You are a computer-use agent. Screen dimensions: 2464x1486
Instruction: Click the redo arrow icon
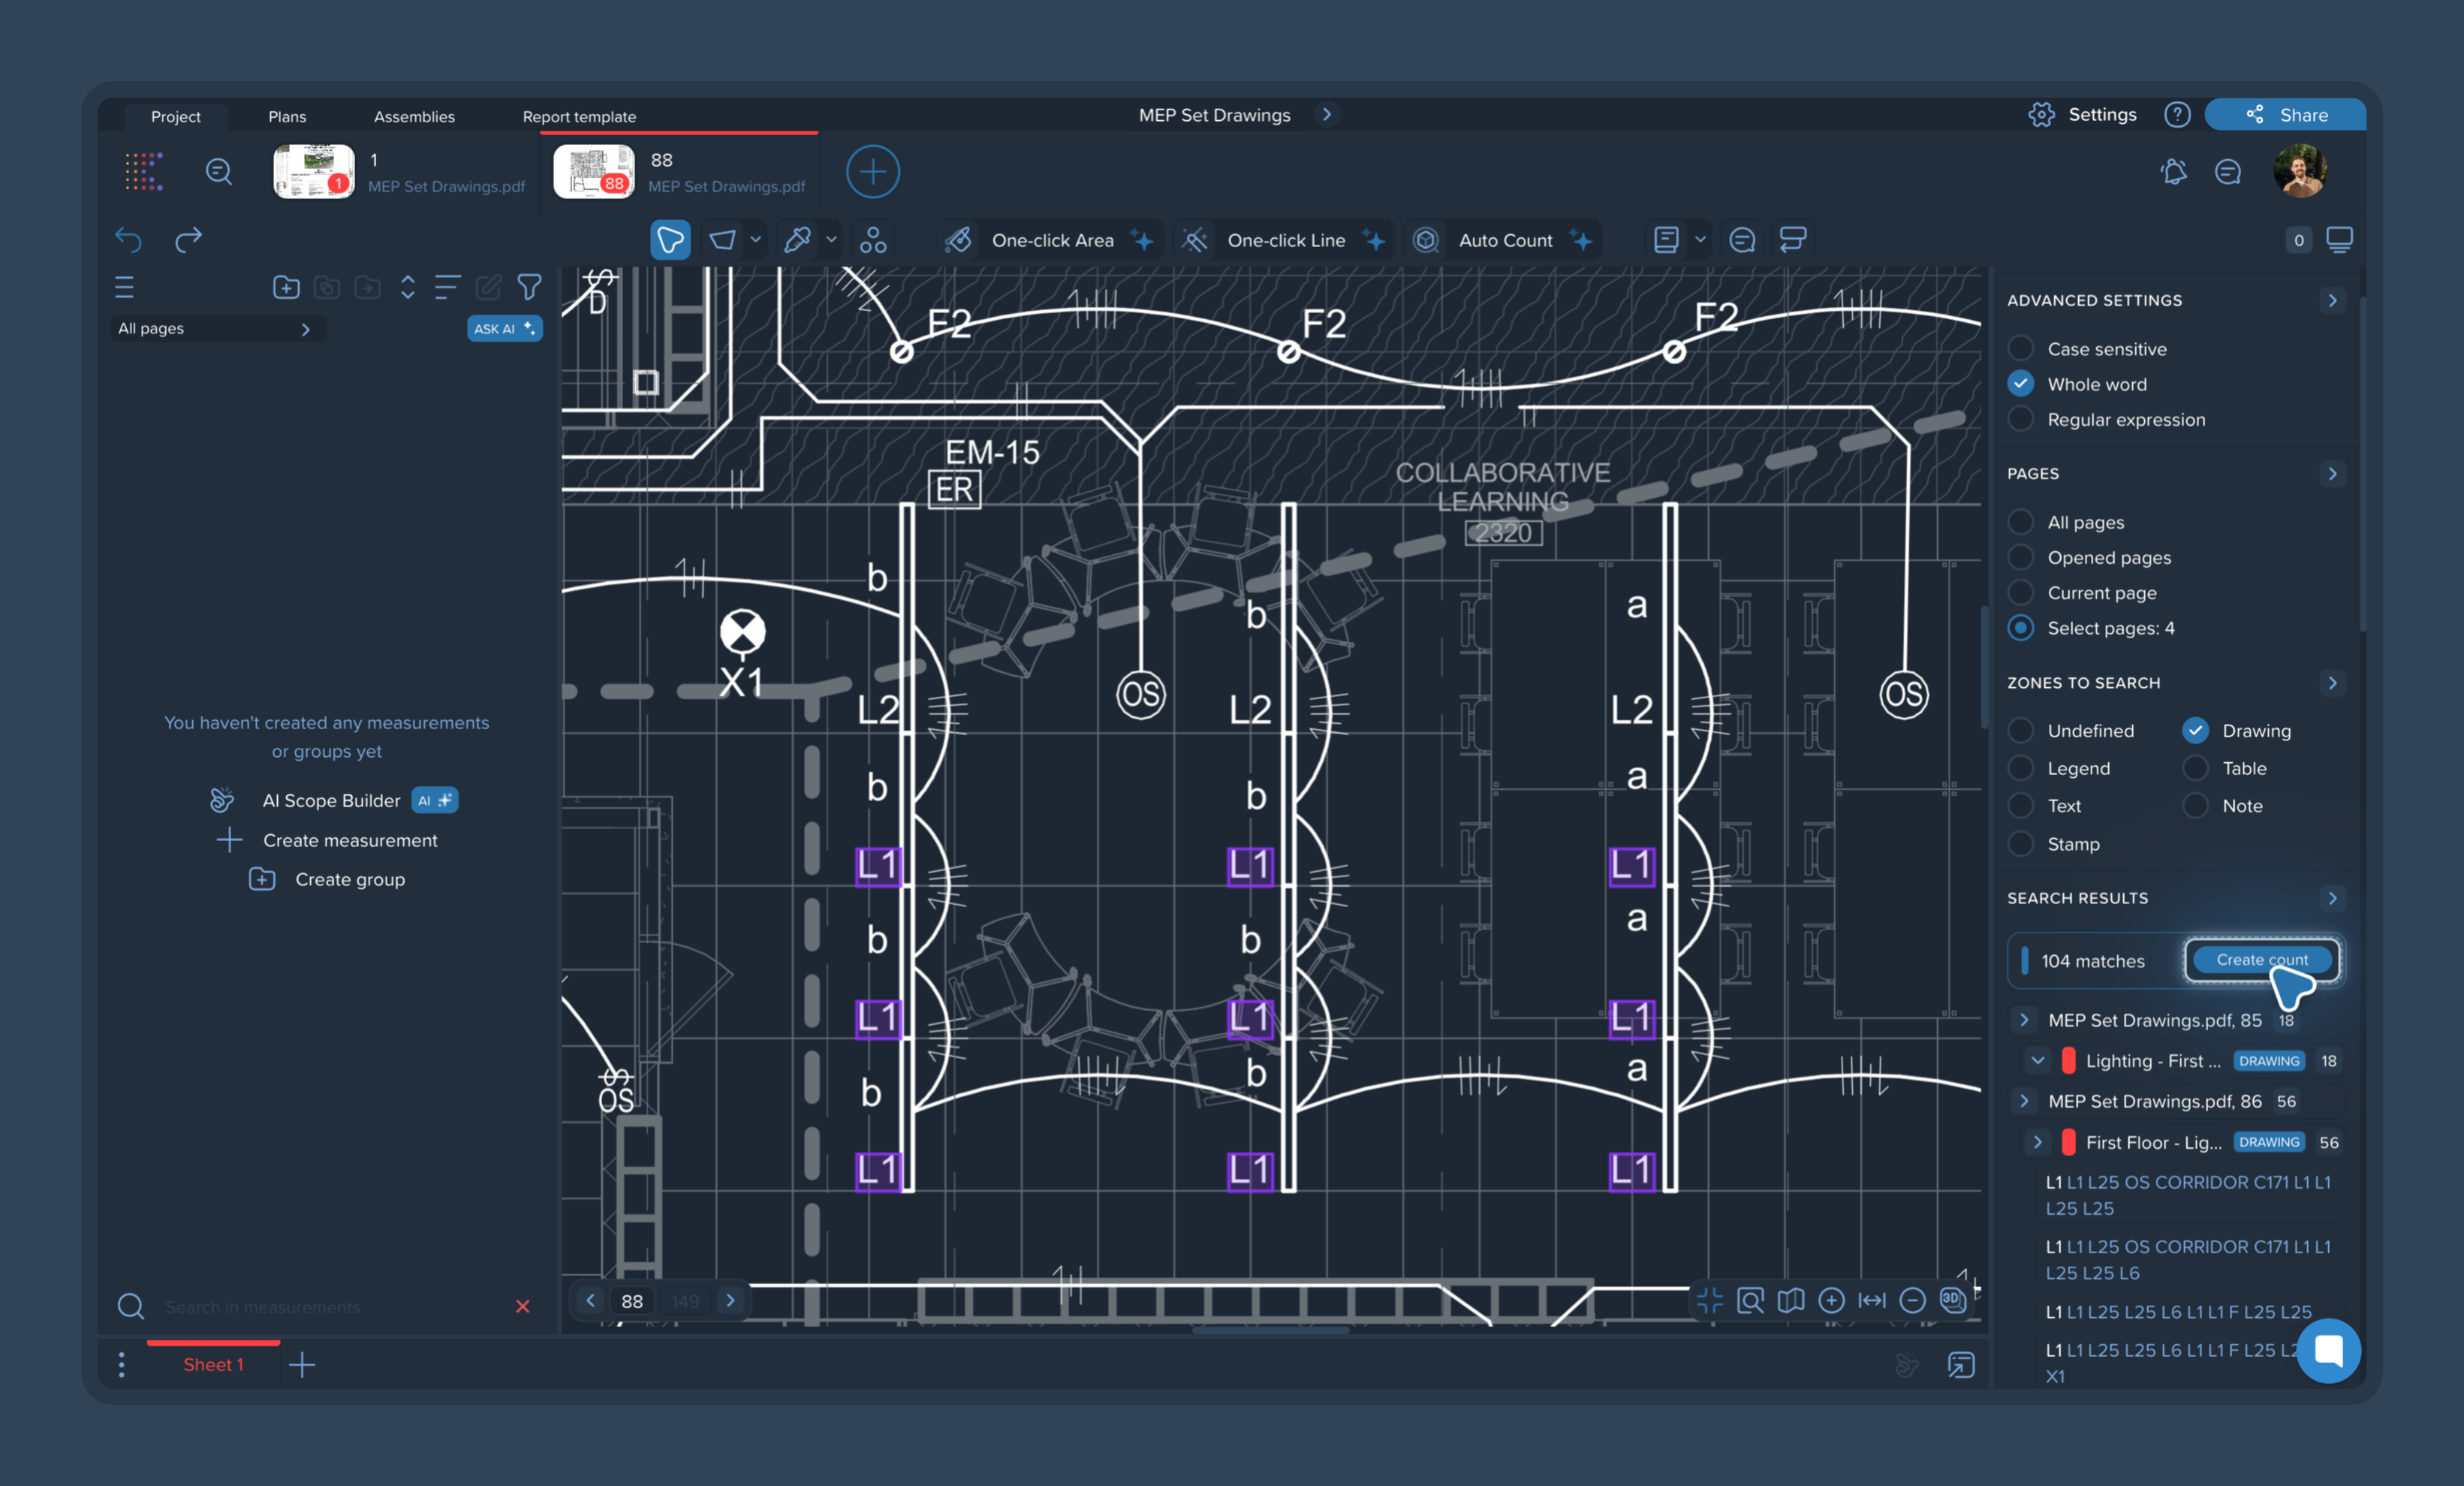[x=188, y=240]
